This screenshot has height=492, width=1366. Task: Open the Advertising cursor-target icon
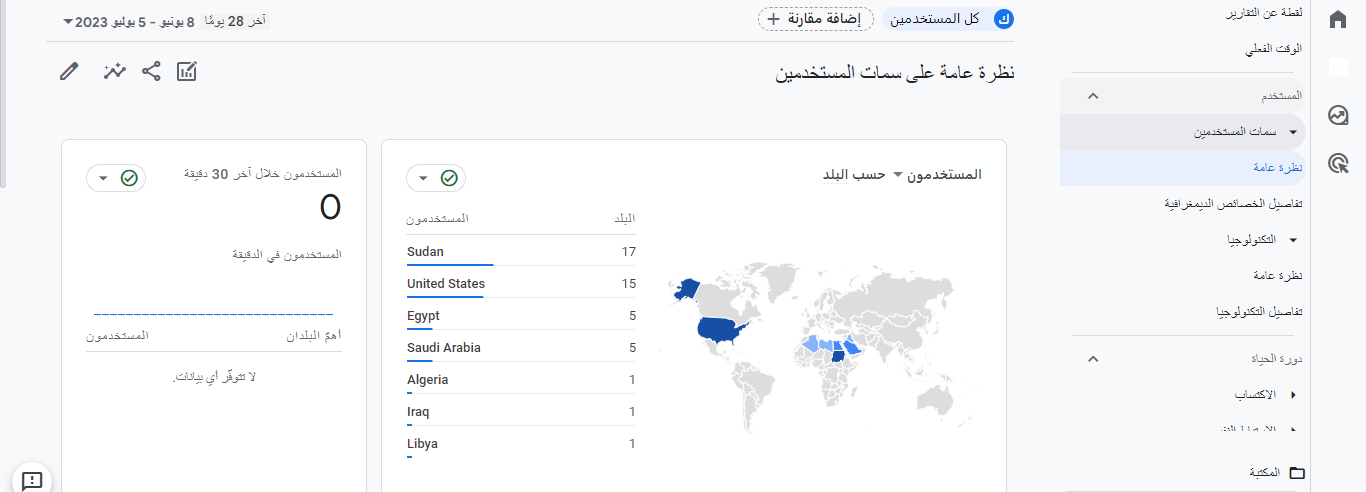click(x=1338, y=163)
